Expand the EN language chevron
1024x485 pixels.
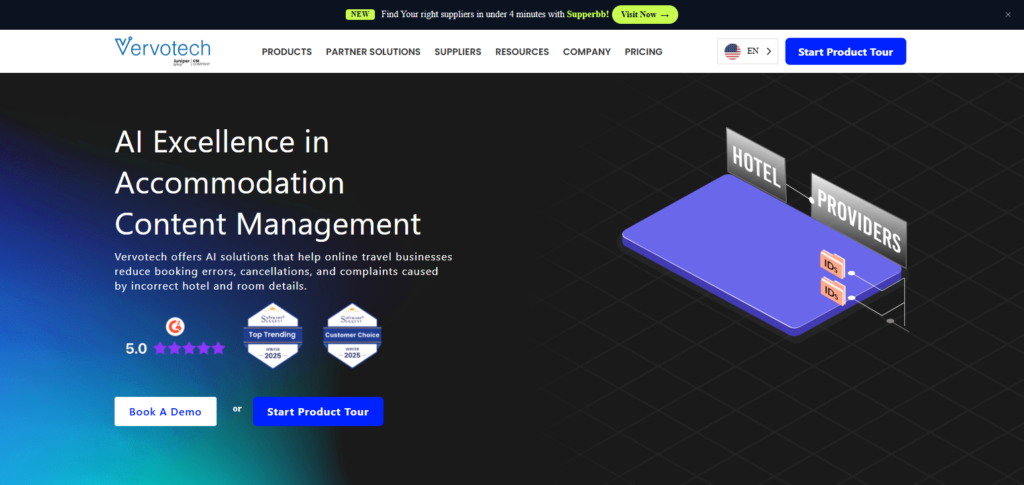point(769,51)
